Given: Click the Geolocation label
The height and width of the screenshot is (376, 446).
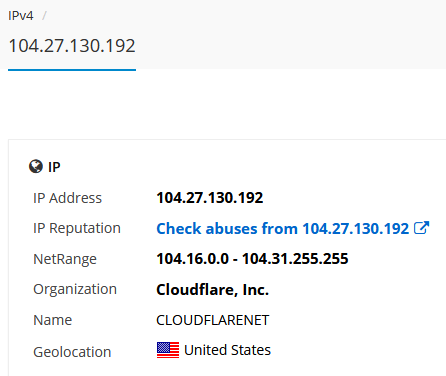Looking at the screenshot, I should pyautogui.click(x=72, y=352).
